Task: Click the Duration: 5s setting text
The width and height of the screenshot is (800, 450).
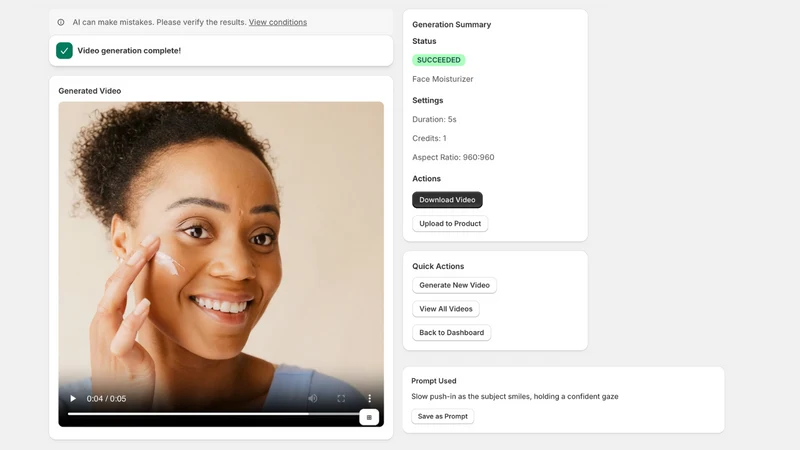Action: point(434,119)
